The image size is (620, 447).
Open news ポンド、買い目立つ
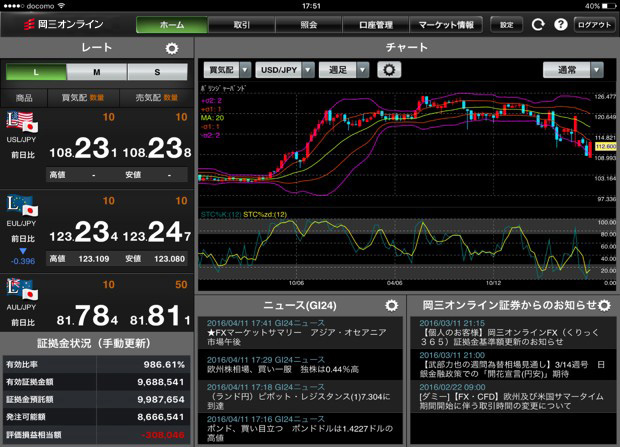pyautogui.click(x=300, y=429)
